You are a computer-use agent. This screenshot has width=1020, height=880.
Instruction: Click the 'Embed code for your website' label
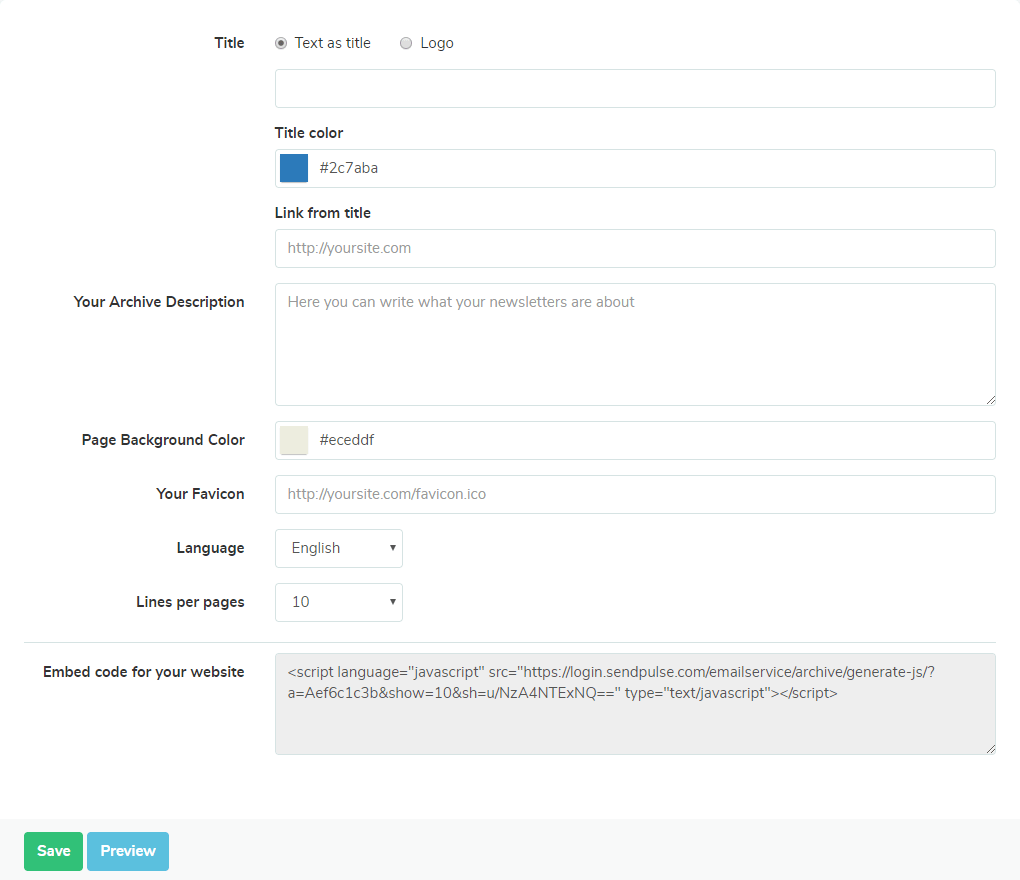pos(144,672)
